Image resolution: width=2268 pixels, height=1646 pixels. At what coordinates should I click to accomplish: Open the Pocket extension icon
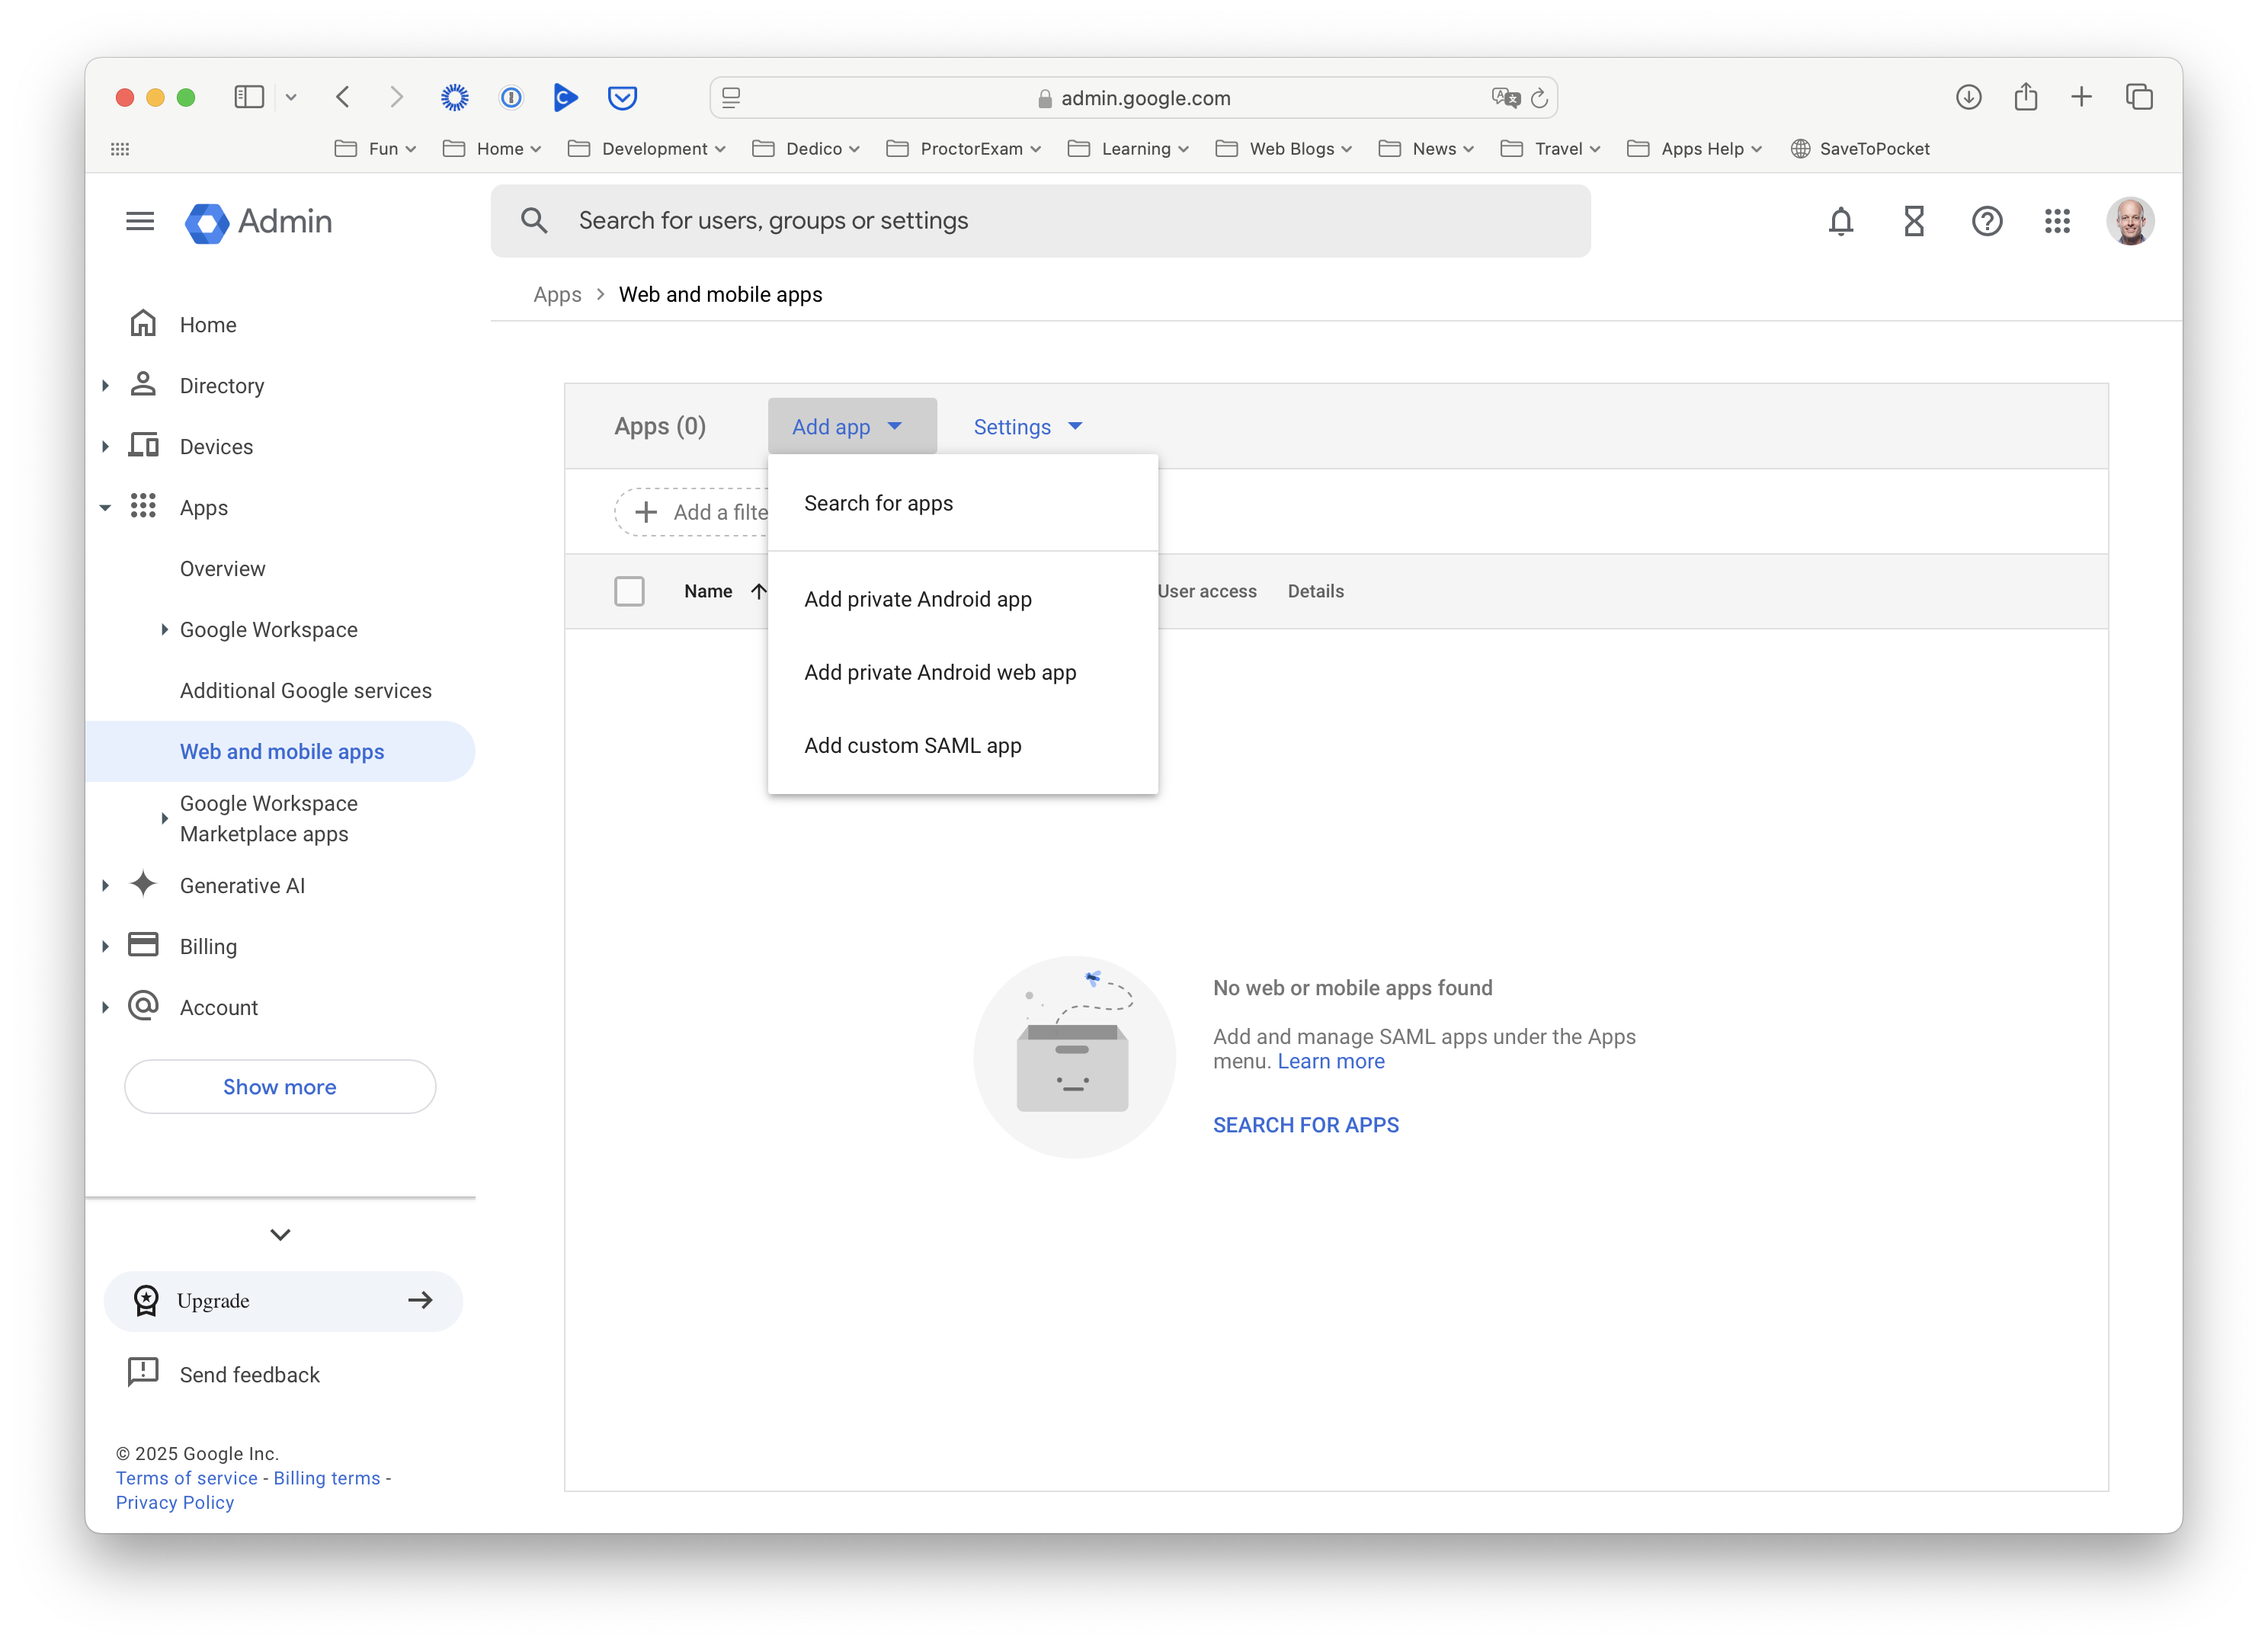(x=622, y=97)
